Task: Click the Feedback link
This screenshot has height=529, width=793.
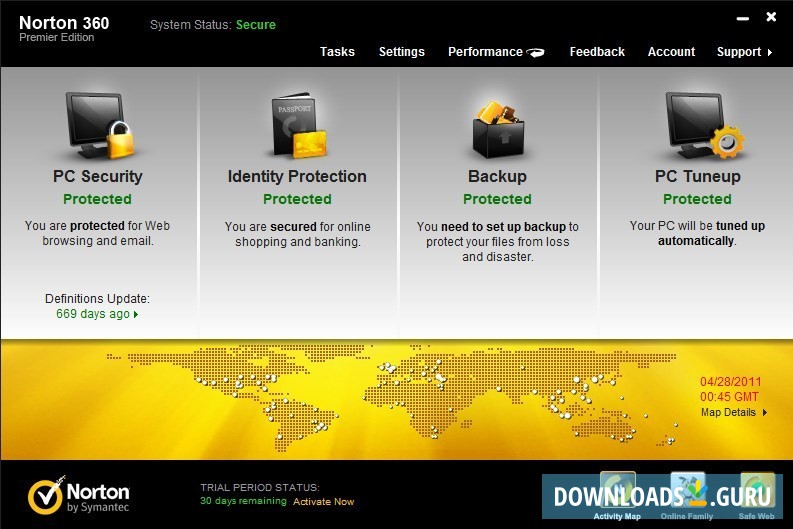Action: coord(597,52)
